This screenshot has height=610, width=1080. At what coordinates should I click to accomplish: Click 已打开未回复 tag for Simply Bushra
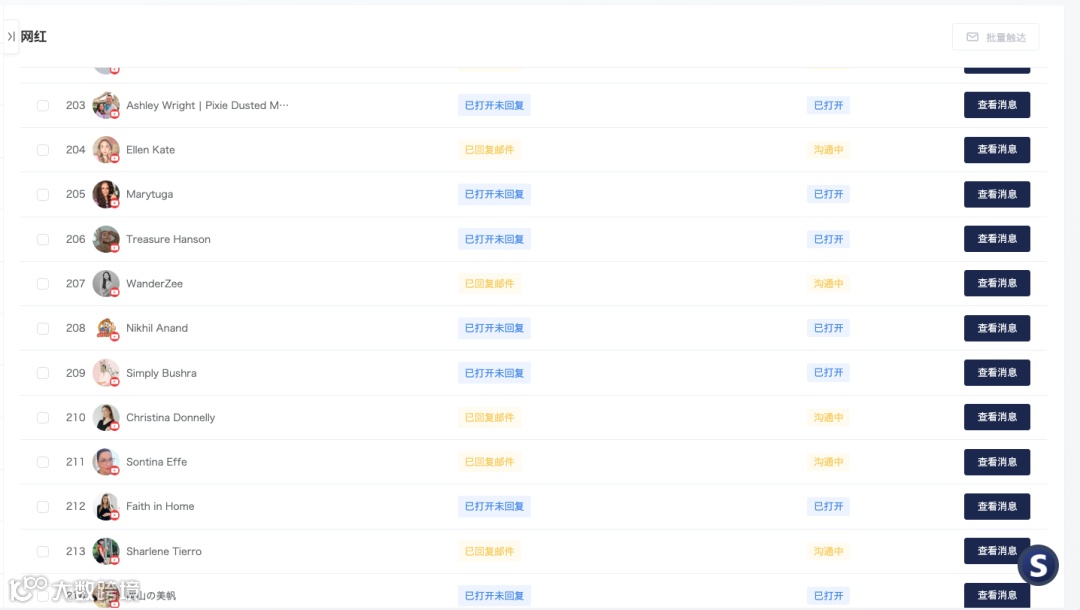494,372
